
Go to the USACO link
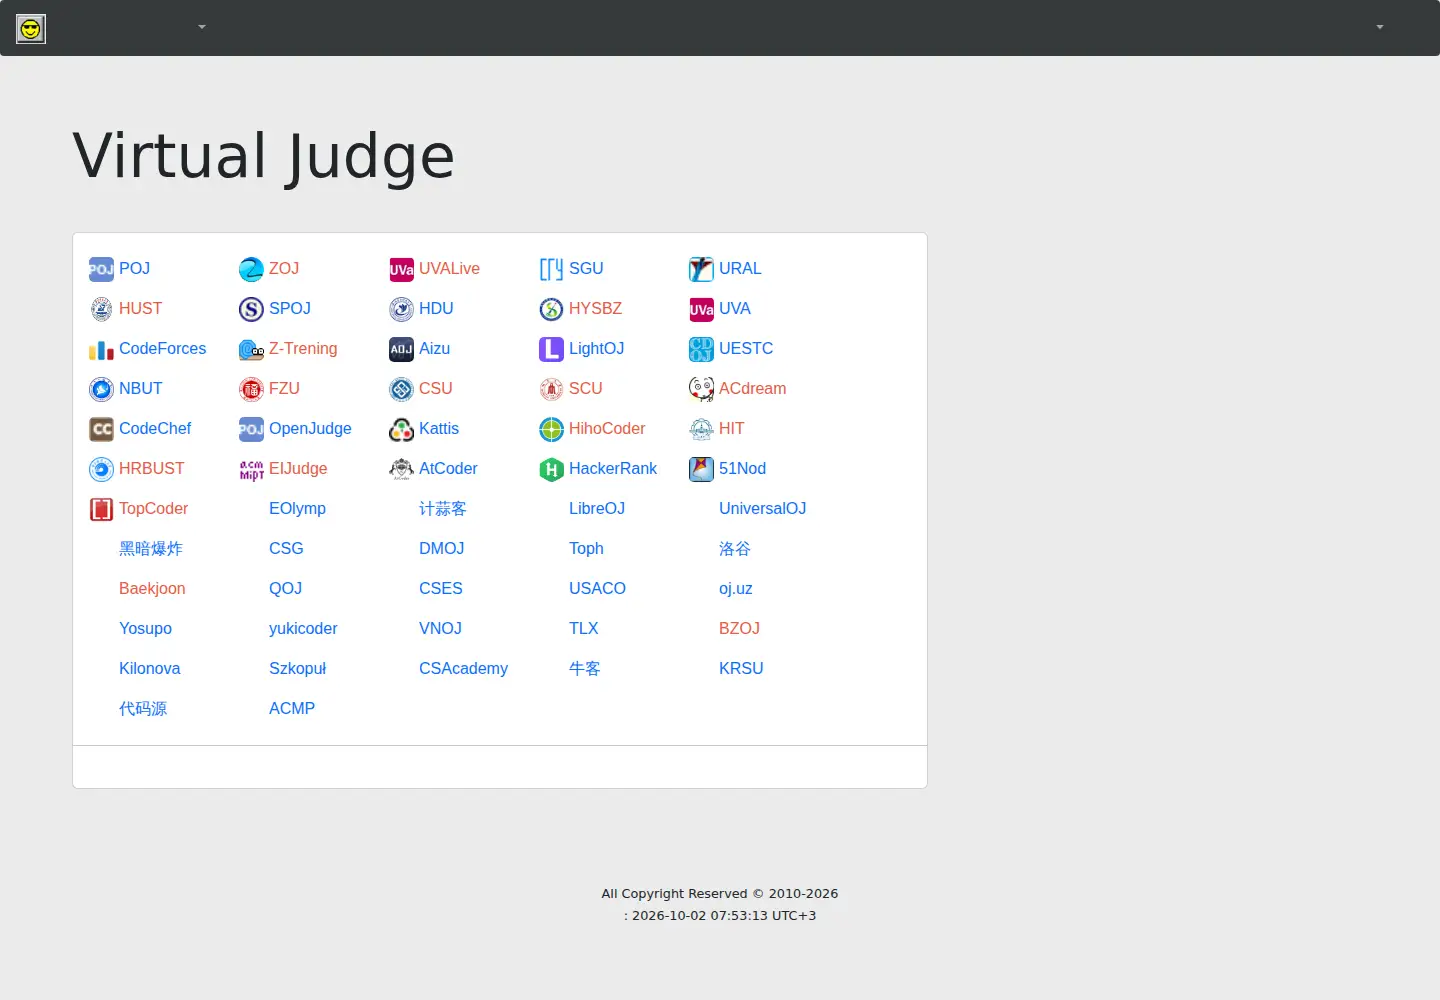click(597, 588)
